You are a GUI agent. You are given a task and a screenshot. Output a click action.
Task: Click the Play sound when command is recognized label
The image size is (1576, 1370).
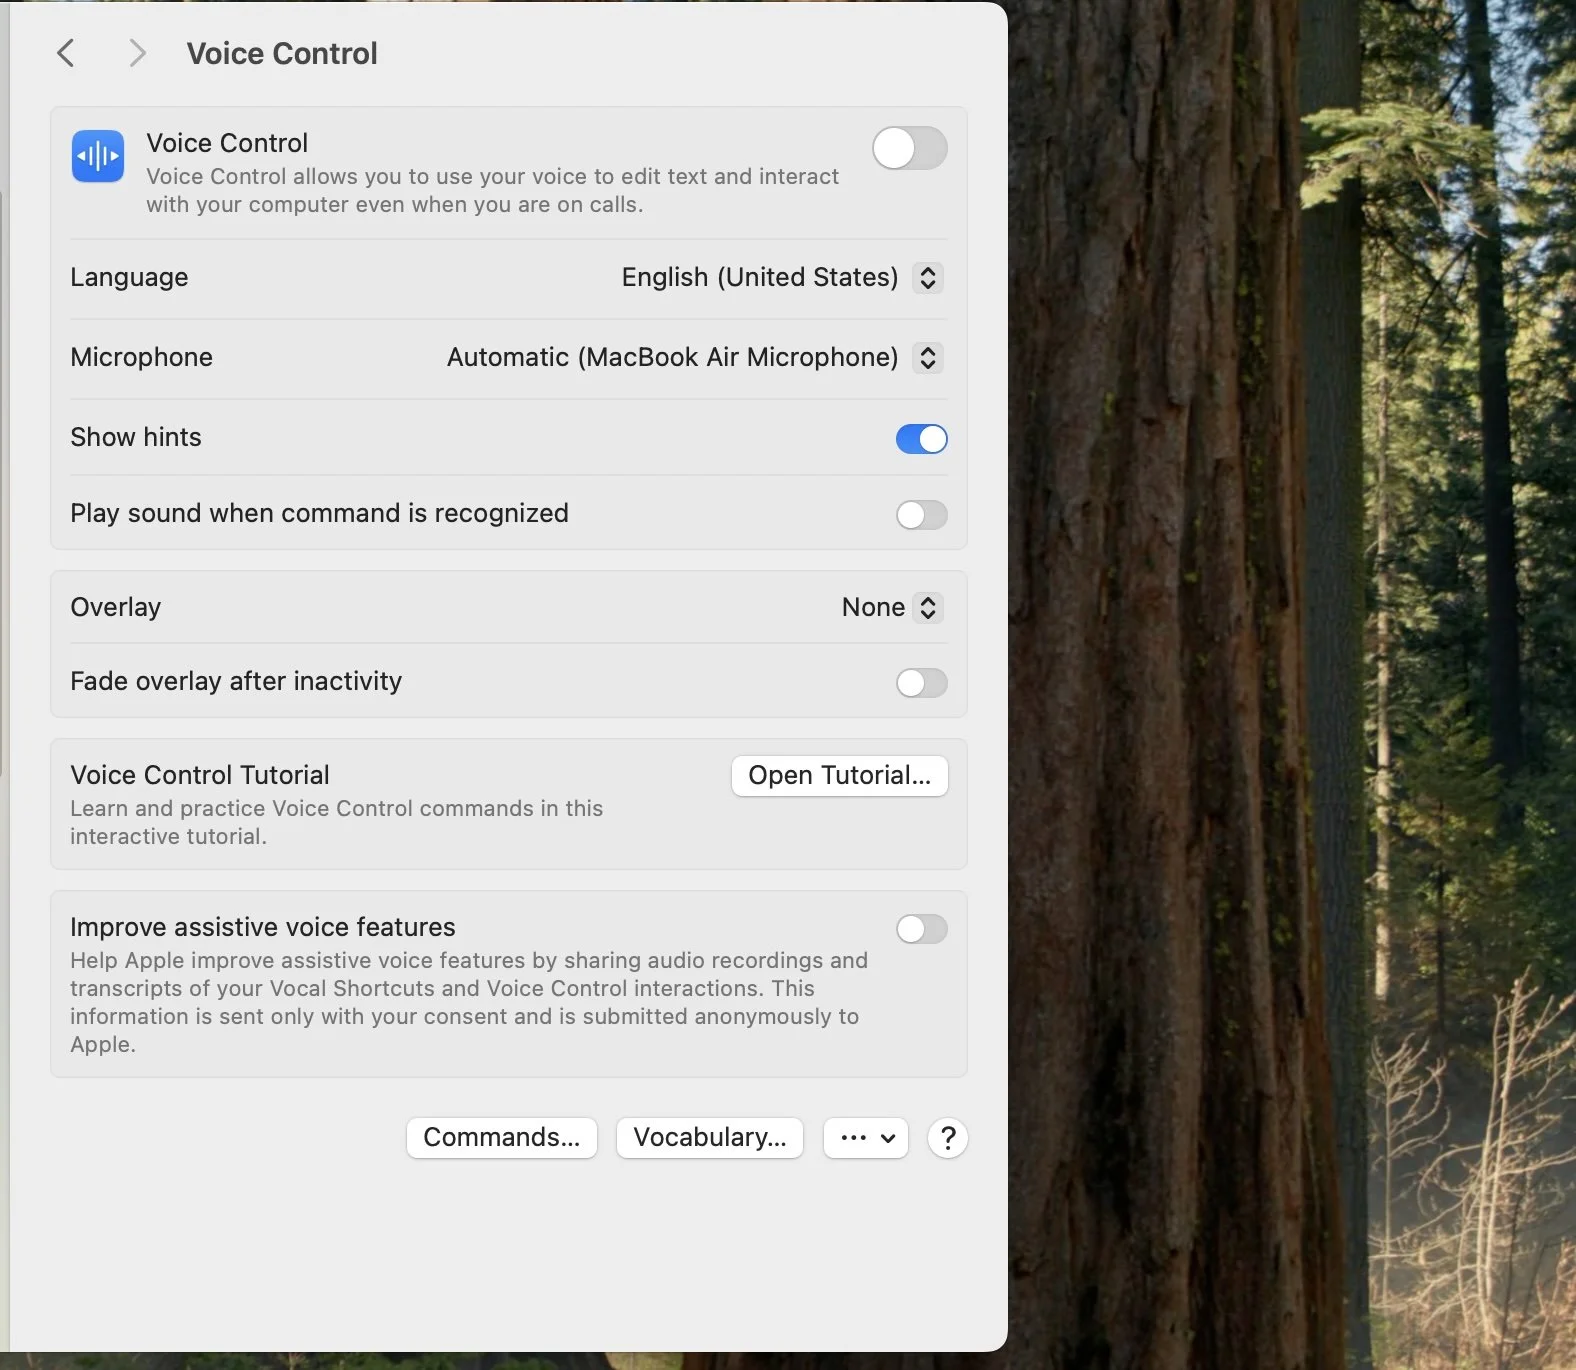(x=319, y=513)
